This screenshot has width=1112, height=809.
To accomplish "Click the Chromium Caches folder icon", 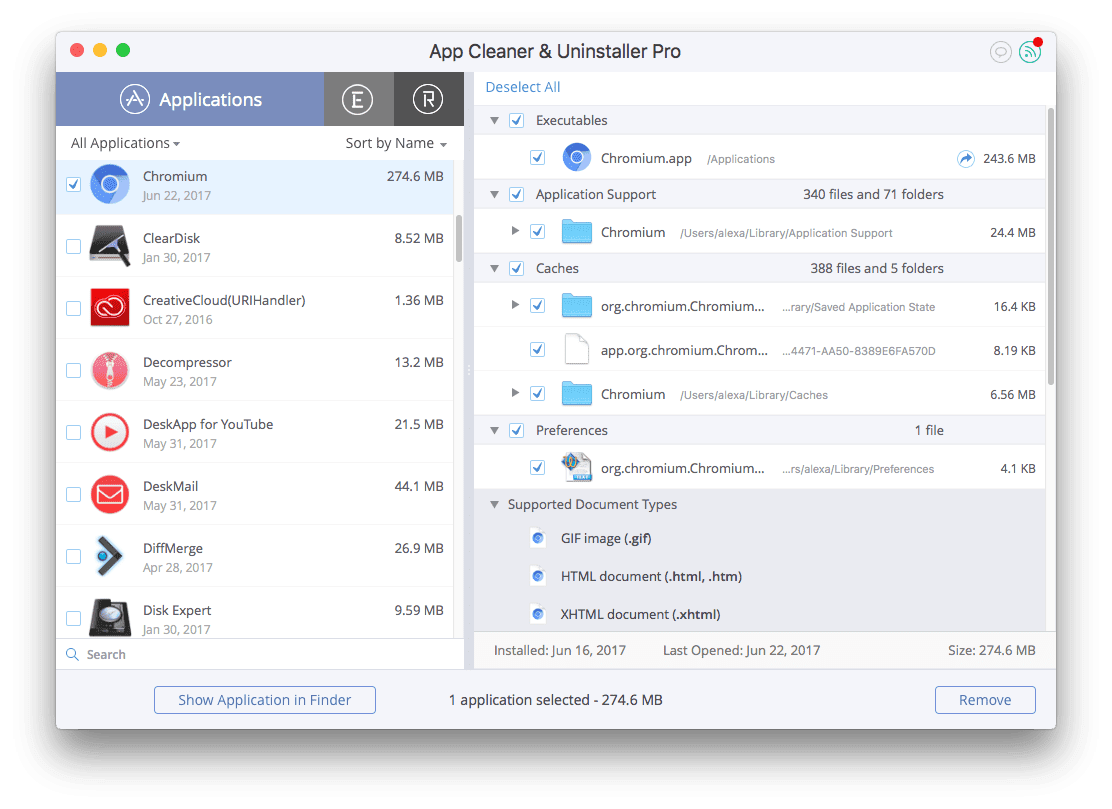I will pyautogui.click(x=577, y=394).
